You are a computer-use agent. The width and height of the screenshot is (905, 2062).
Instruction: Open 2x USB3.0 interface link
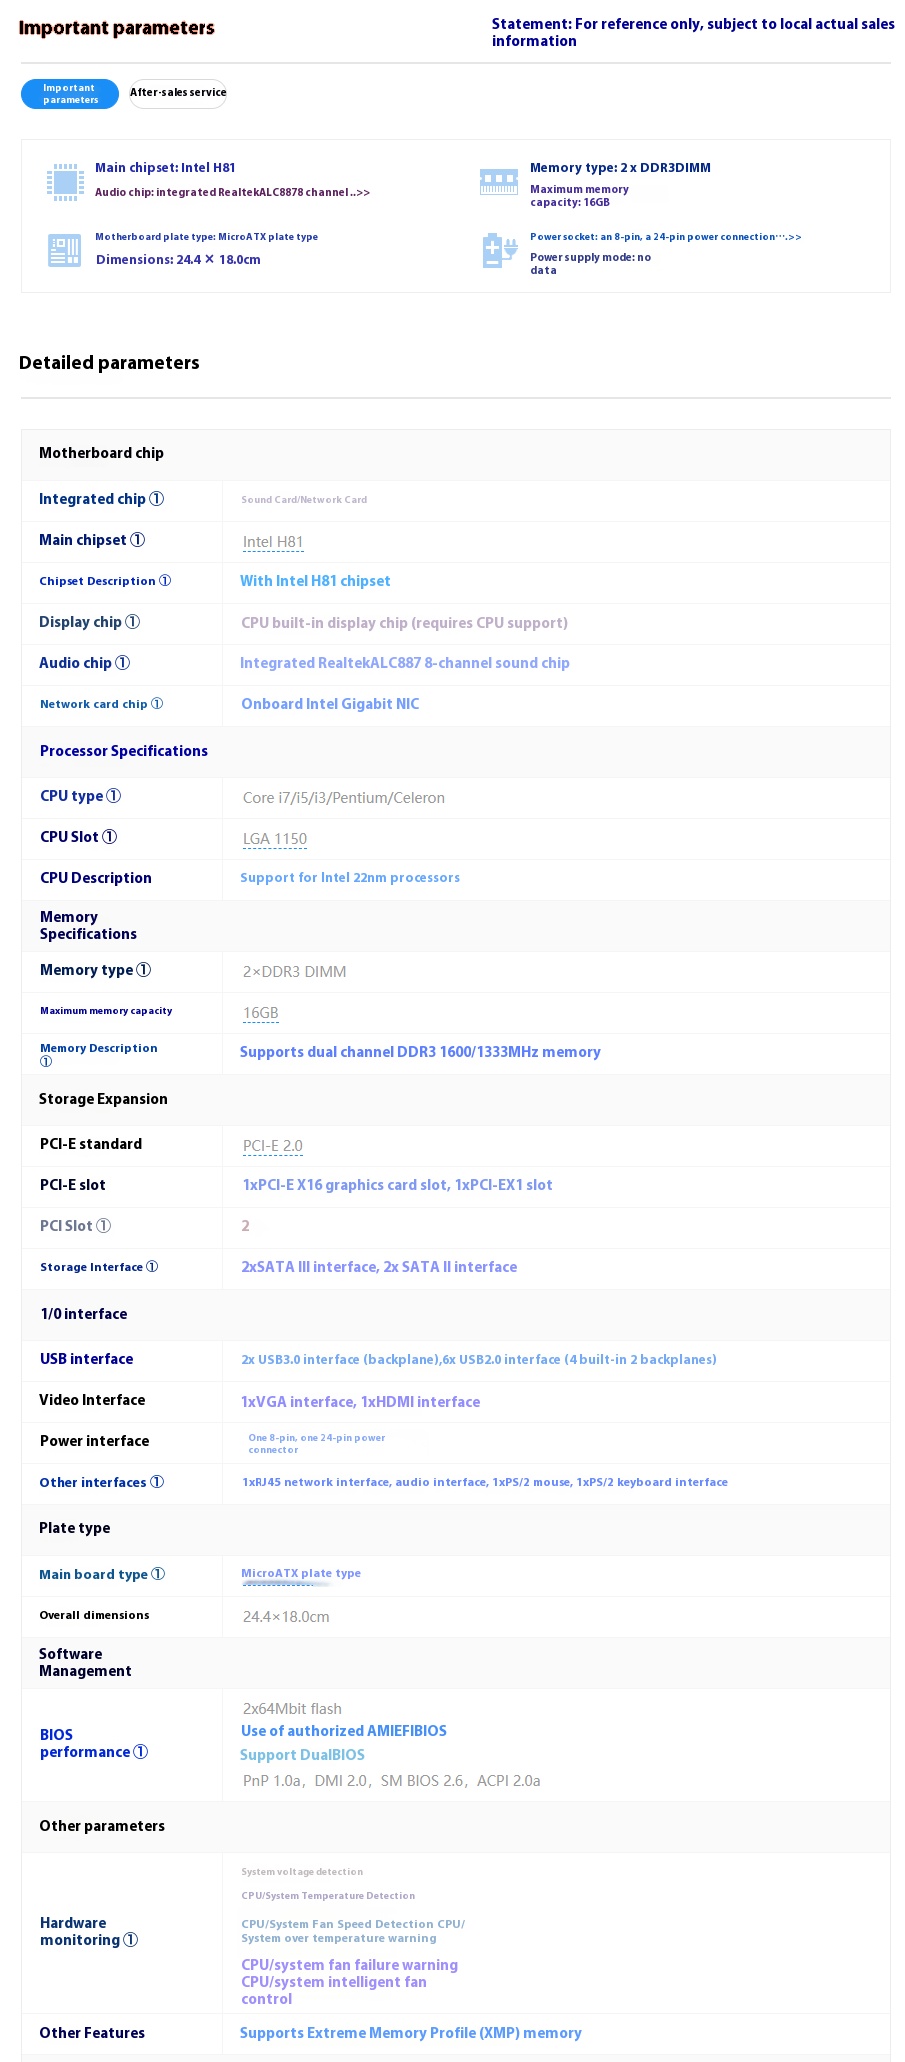[479, 1360]
